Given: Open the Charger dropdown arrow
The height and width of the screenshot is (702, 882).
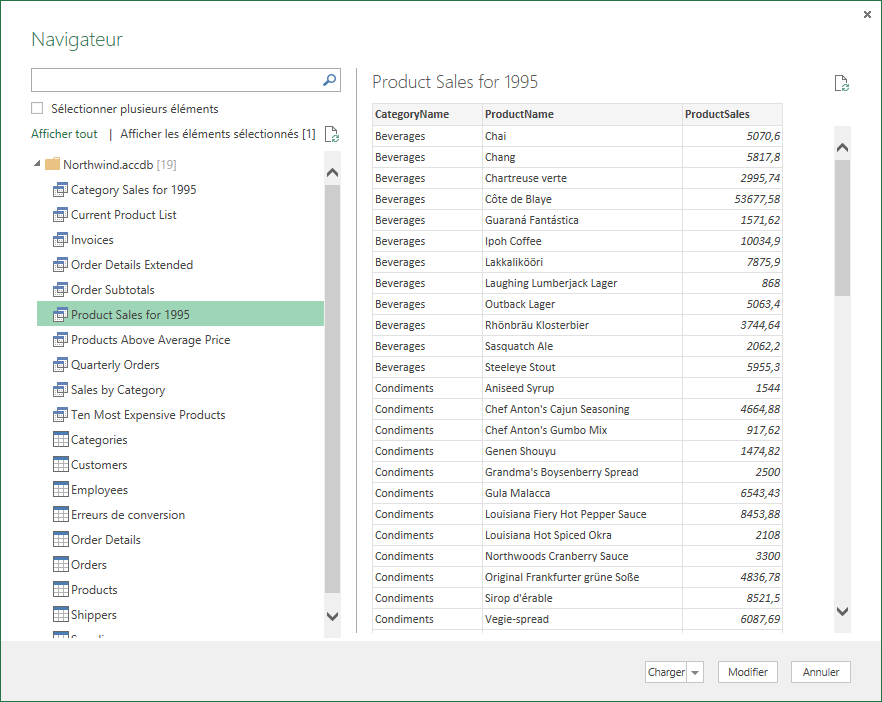Looking at the screenshot, I should (x=697, y=673).
